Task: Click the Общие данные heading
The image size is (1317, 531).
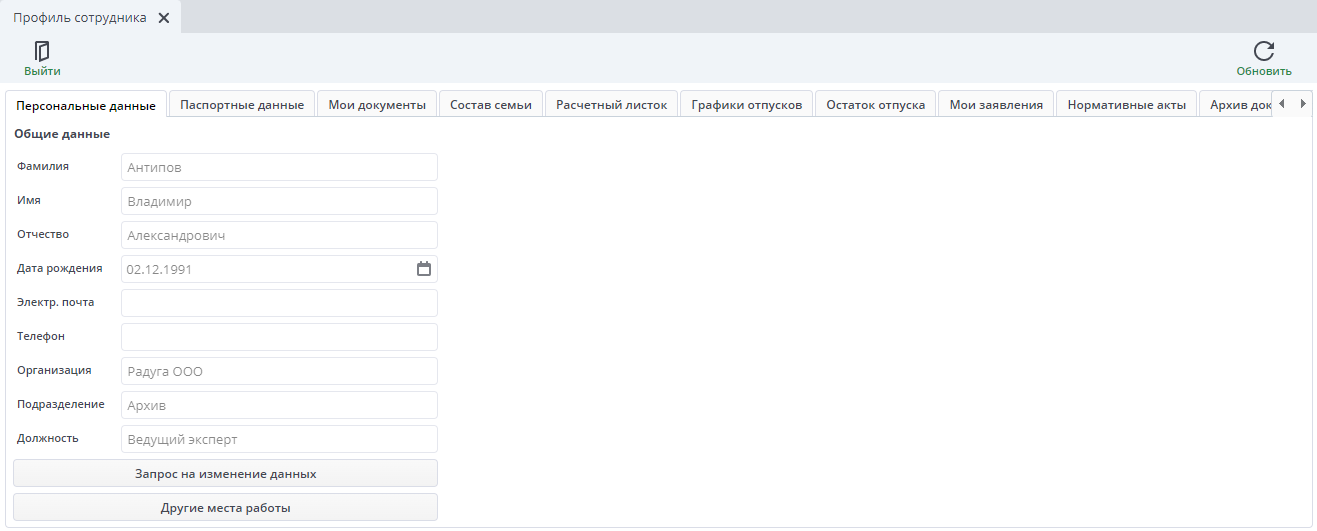Action: [x=62, y=134]
